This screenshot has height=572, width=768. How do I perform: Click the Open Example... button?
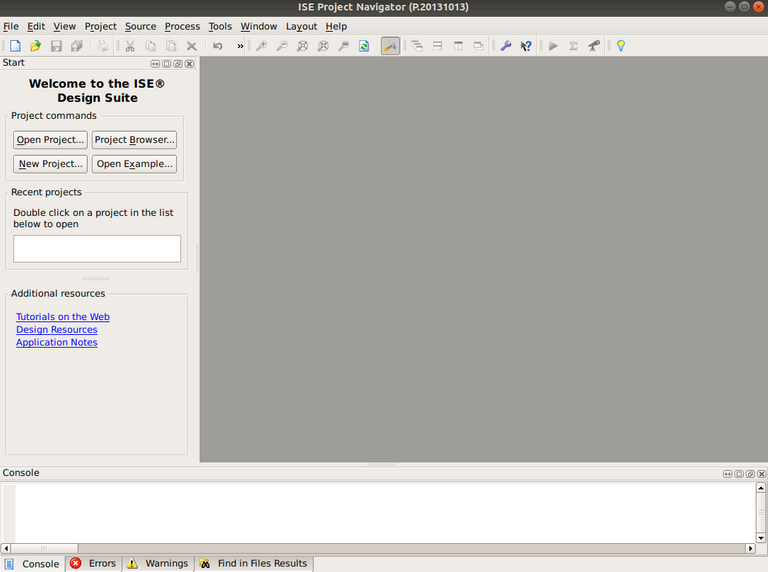(x=134, y=164)
